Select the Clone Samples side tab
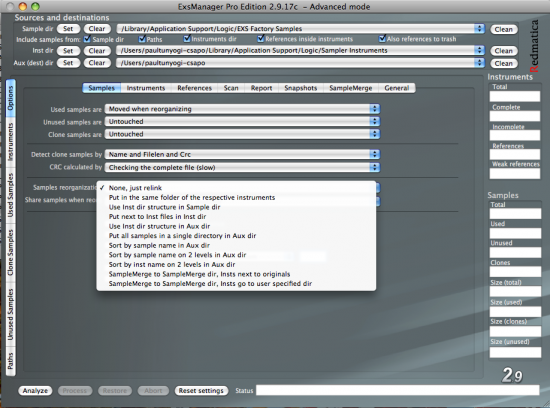Viewport: 550px width, 408px height. [11, 252]
